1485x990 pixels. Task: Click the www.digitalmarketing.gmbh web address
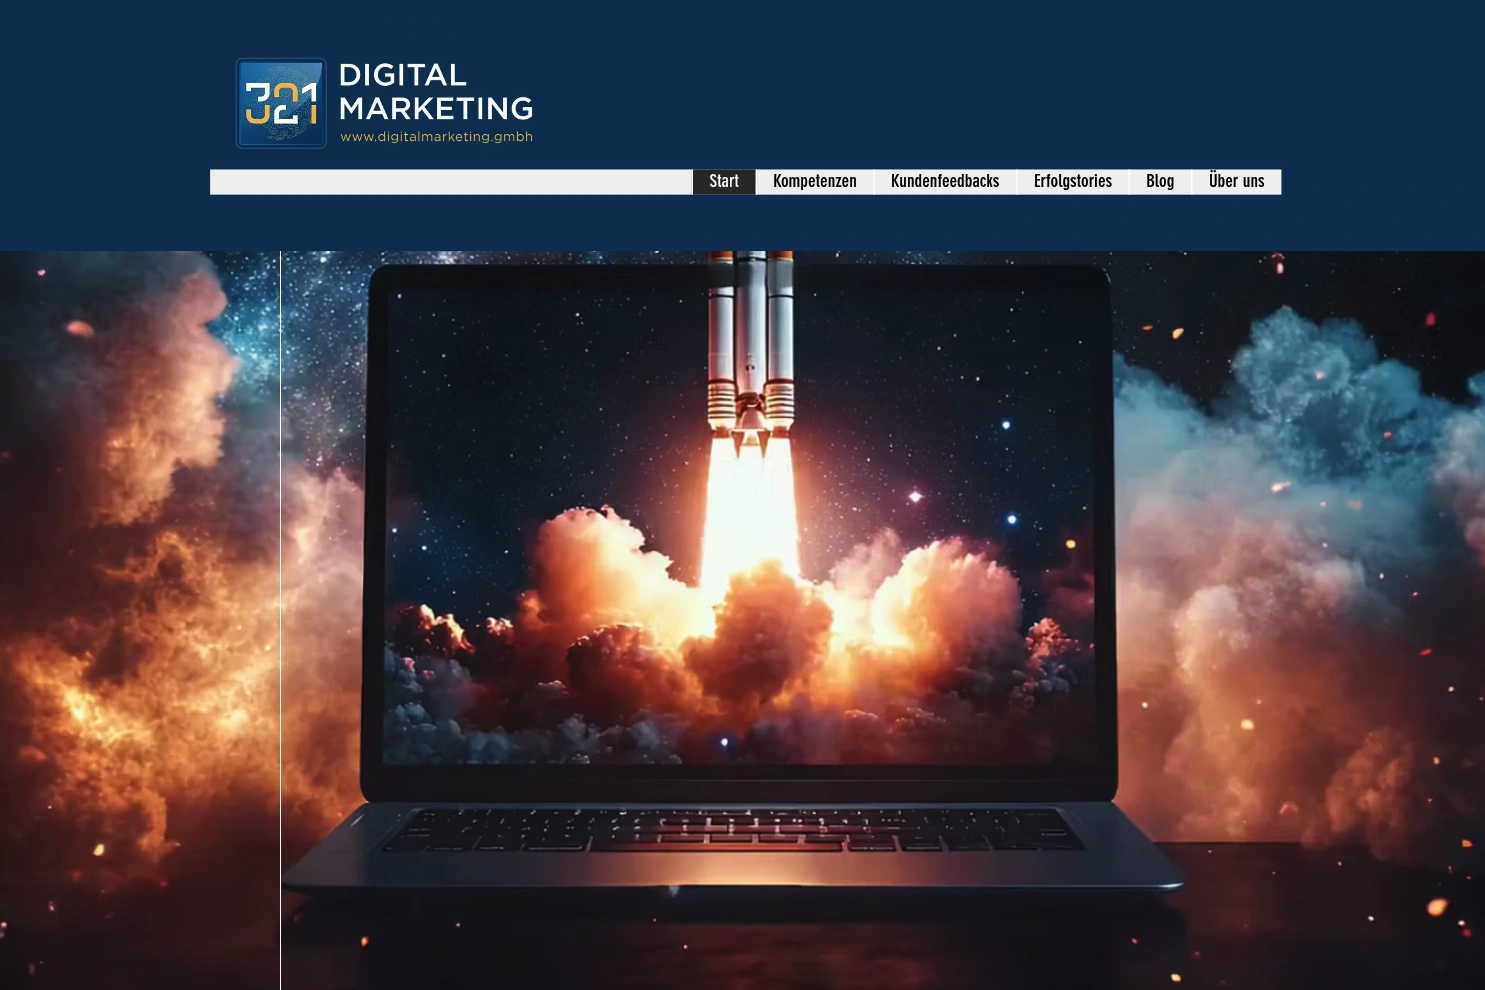436,138
